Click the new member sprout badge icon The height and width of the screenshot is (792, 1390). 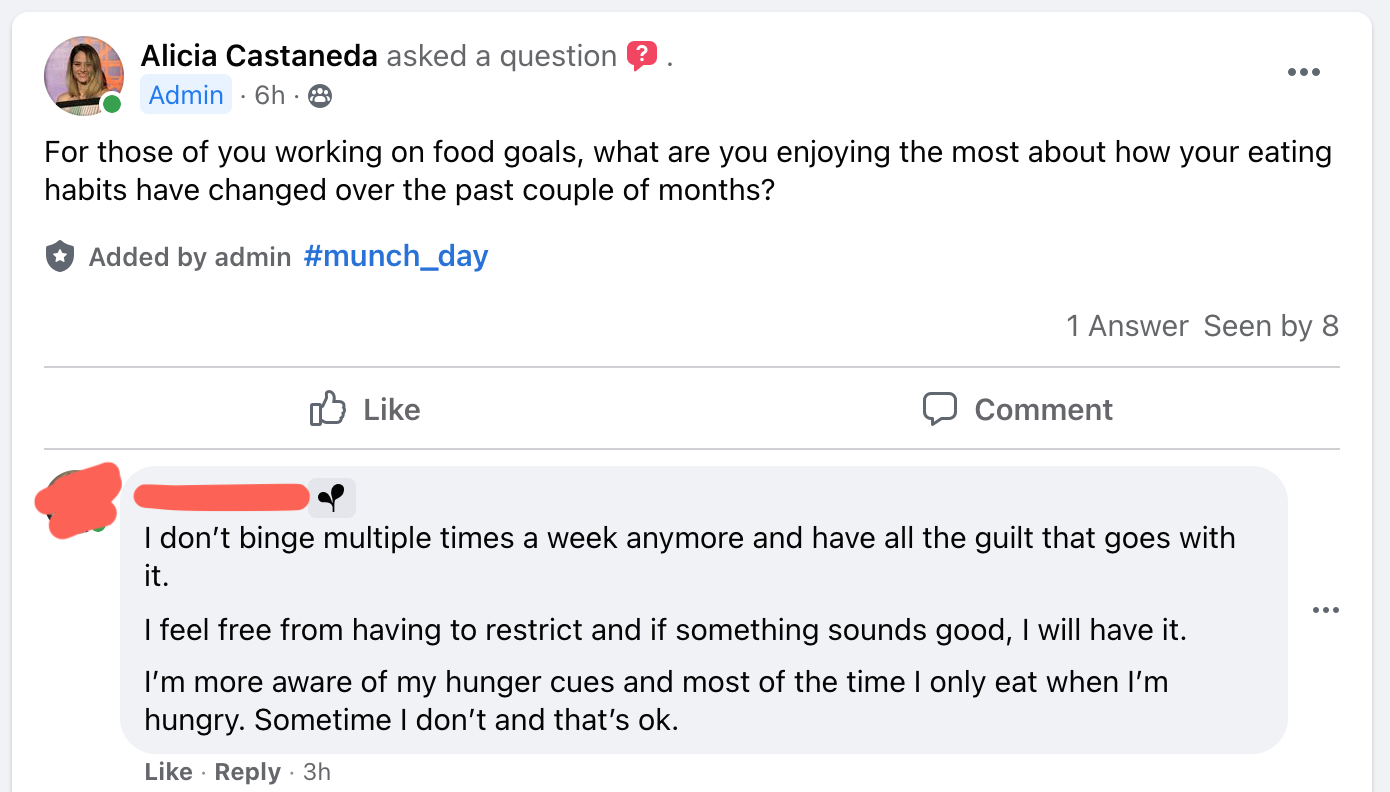tap(331, 497)
